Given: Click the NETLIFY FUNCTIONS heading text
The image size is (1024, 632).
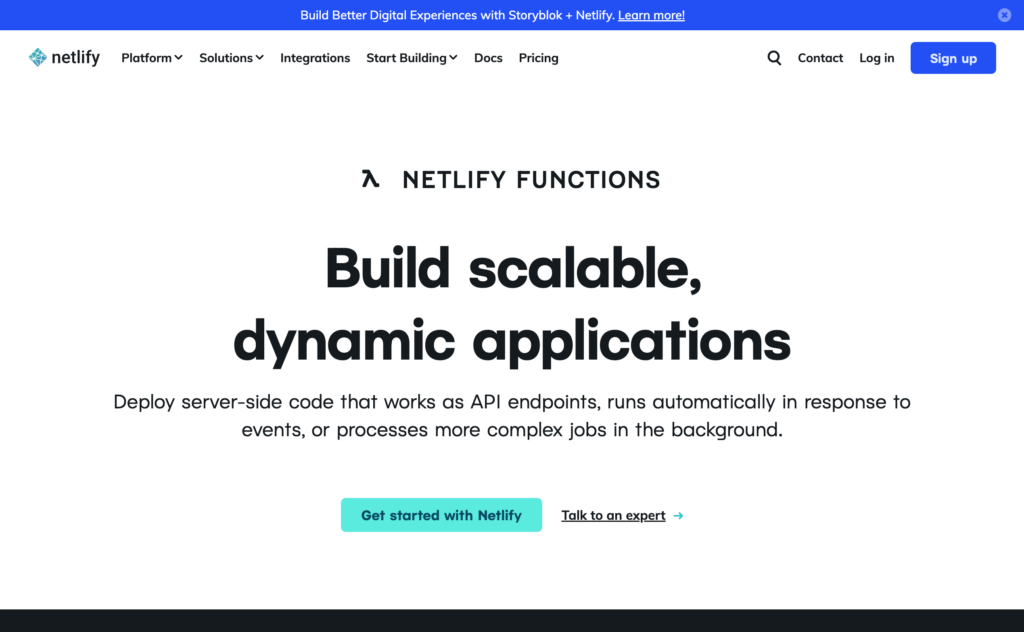Looking at the screenshot, I should point(531,180).
